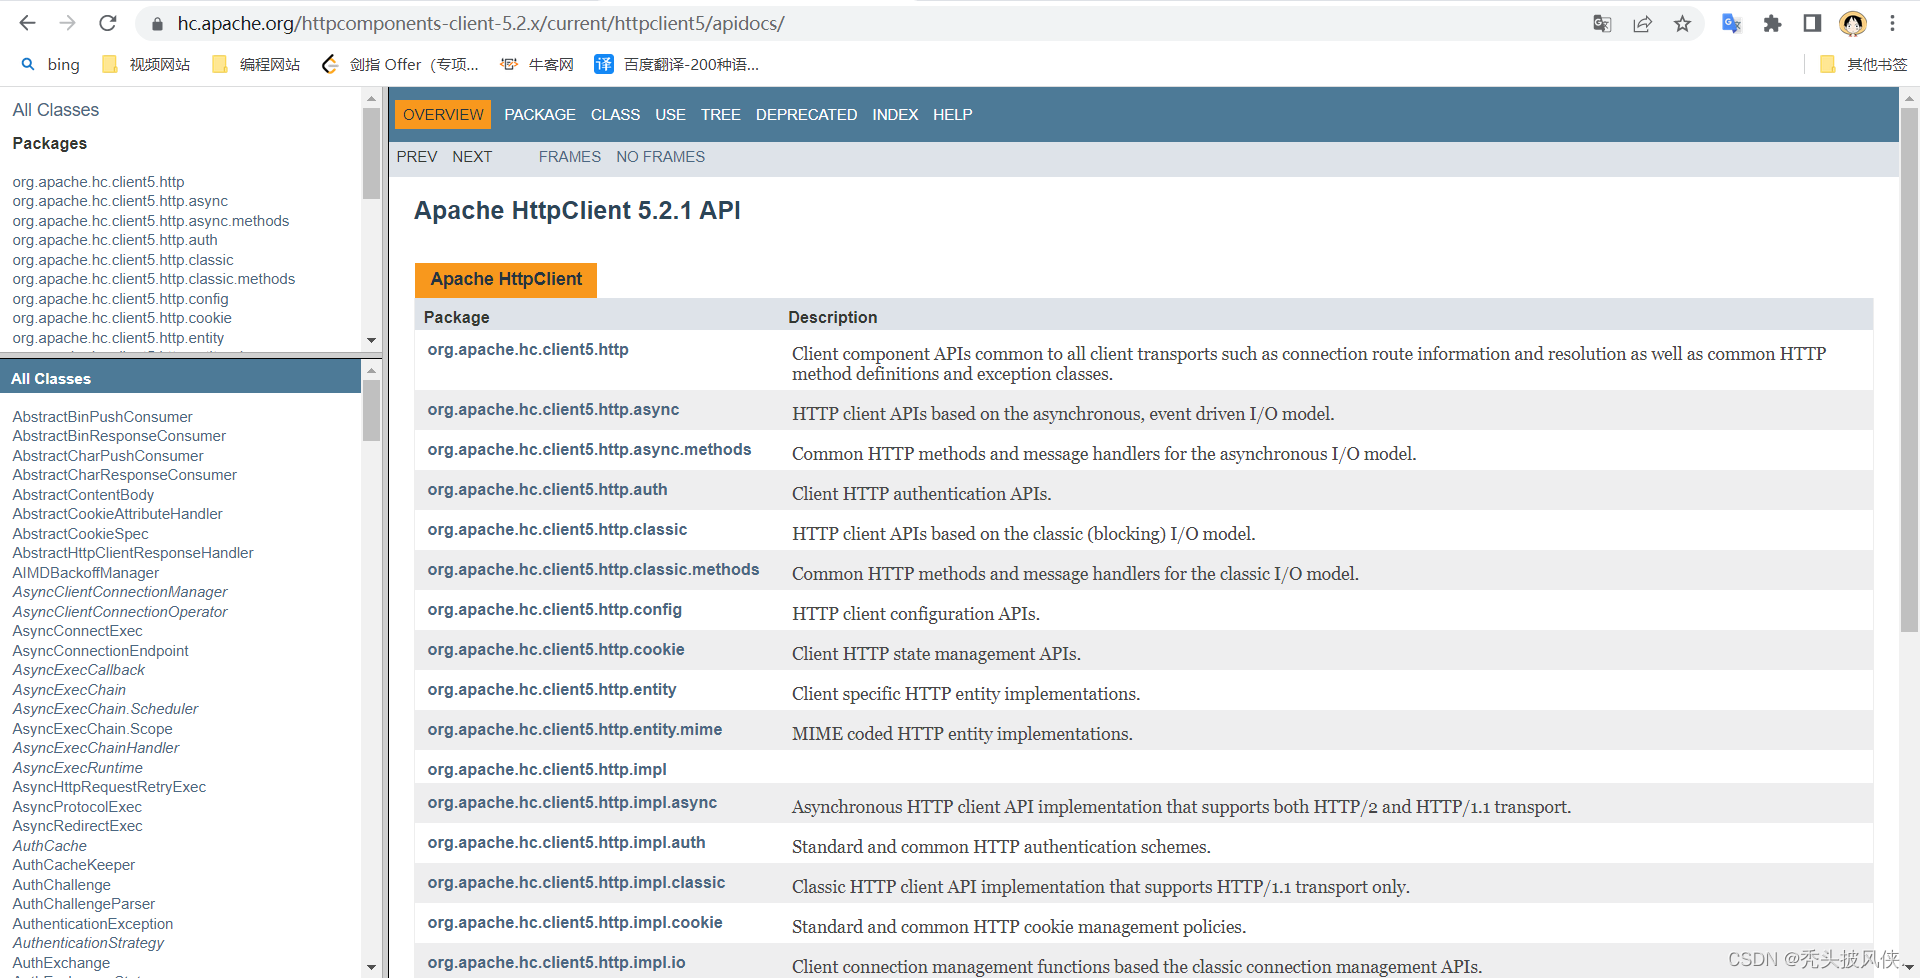Open the 剑指 Offer bookmark
1920x978 pixels.
(400, 64)
